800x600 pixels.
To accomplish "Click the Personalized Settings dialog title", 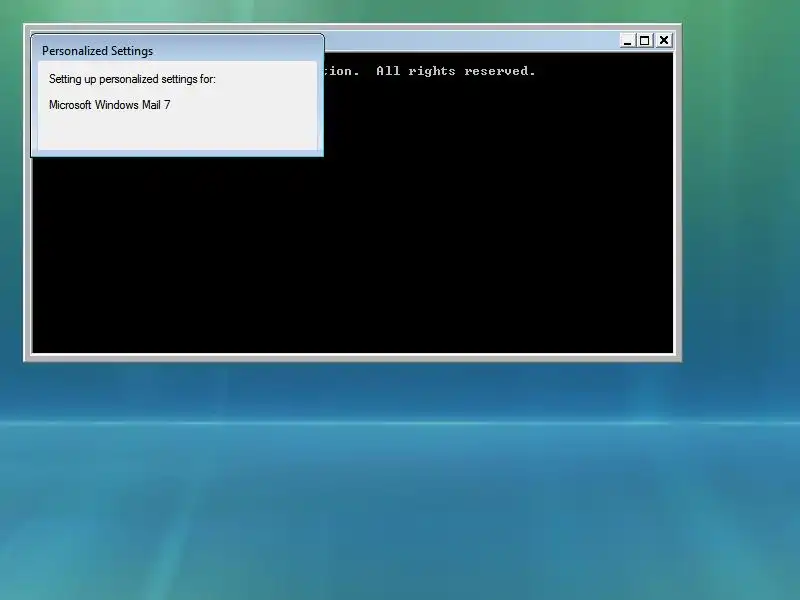I will point(97,51).
